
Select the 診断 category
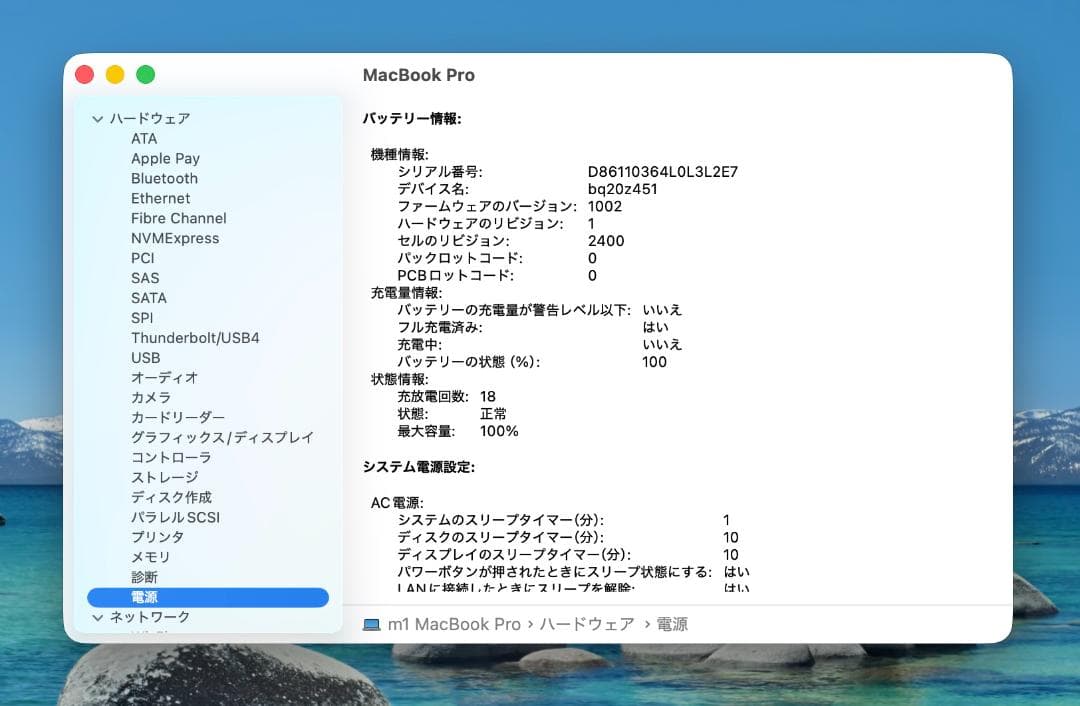click(x=146, y=577)
